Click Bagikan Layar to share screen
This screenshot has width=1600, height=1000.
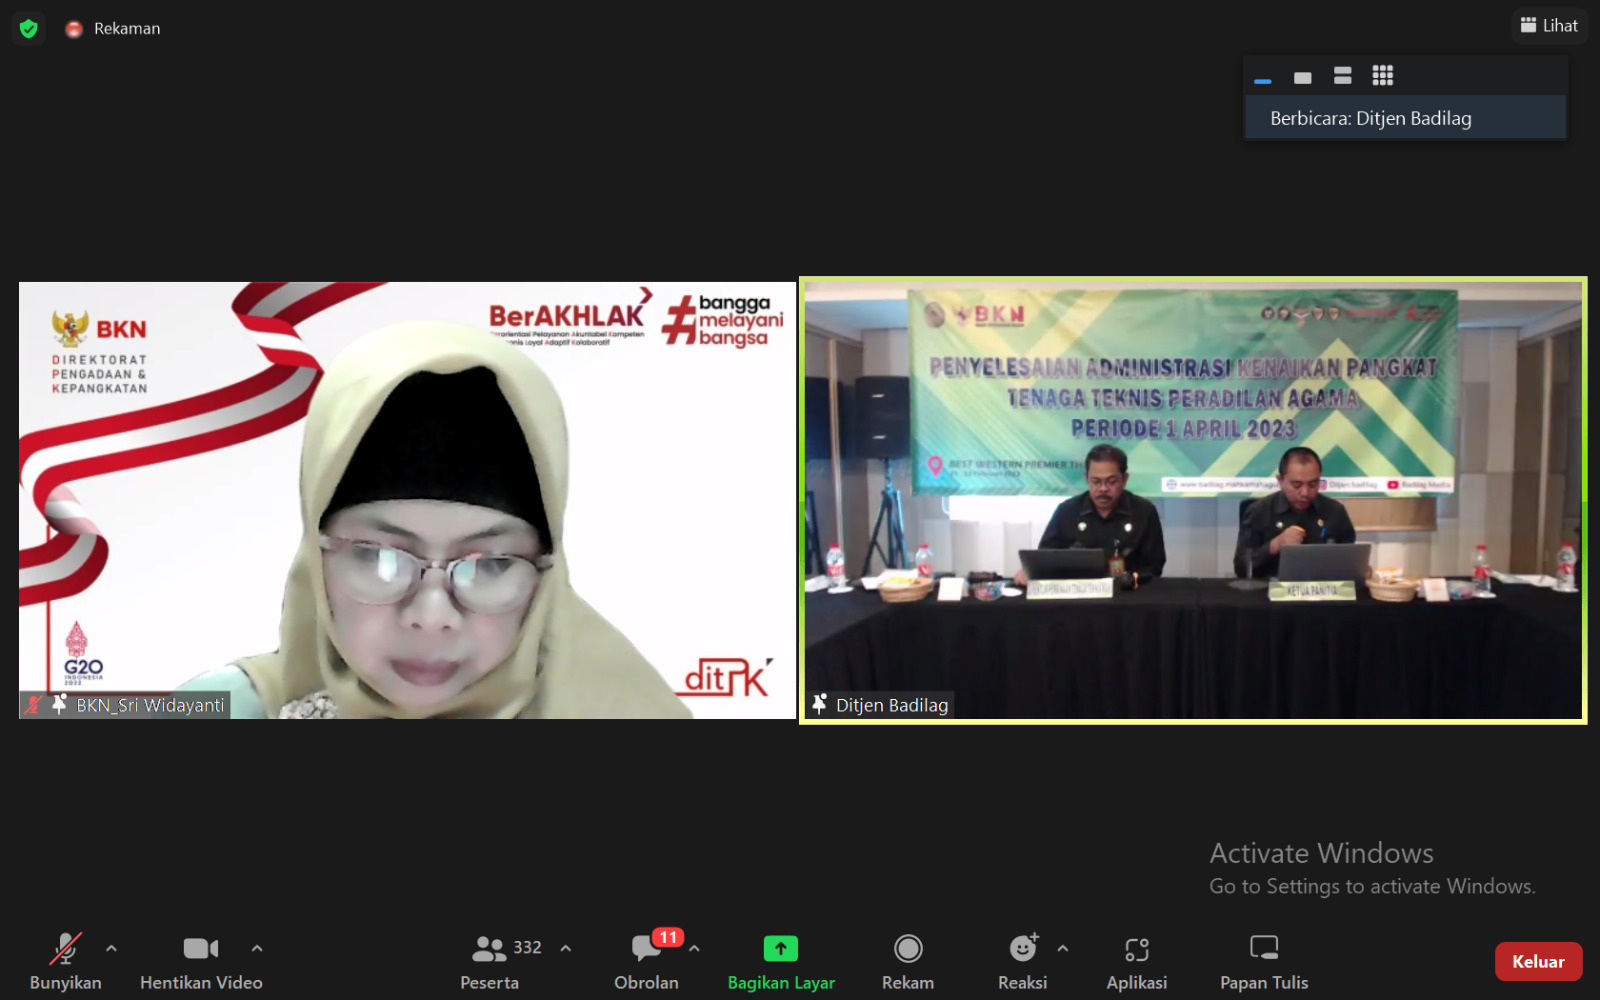pos(780,961)
